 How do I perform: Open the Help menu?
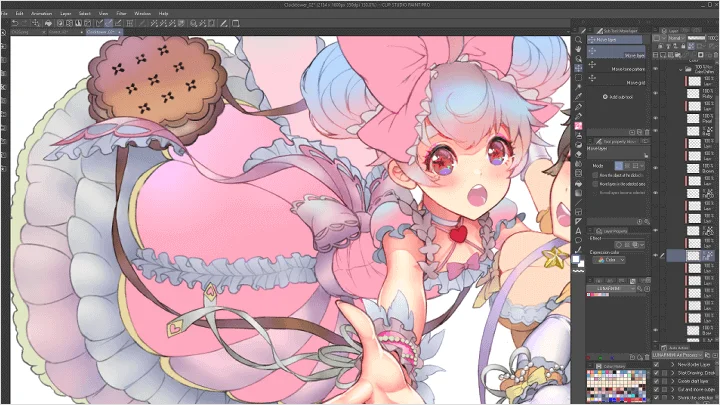[x=163, y=13]
